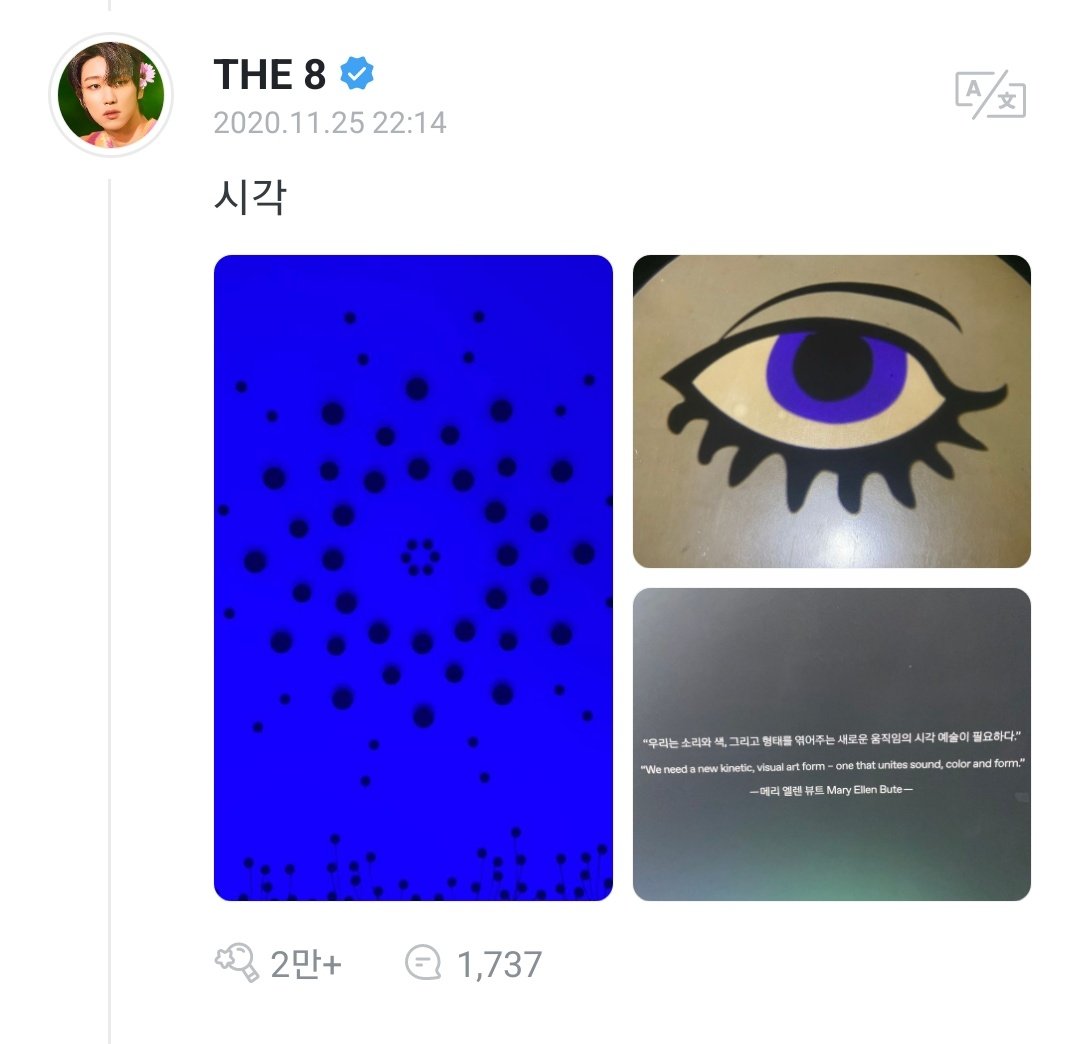1080x1044 pixels.
Task: Open the painted eye image
Action: [831, 411]
